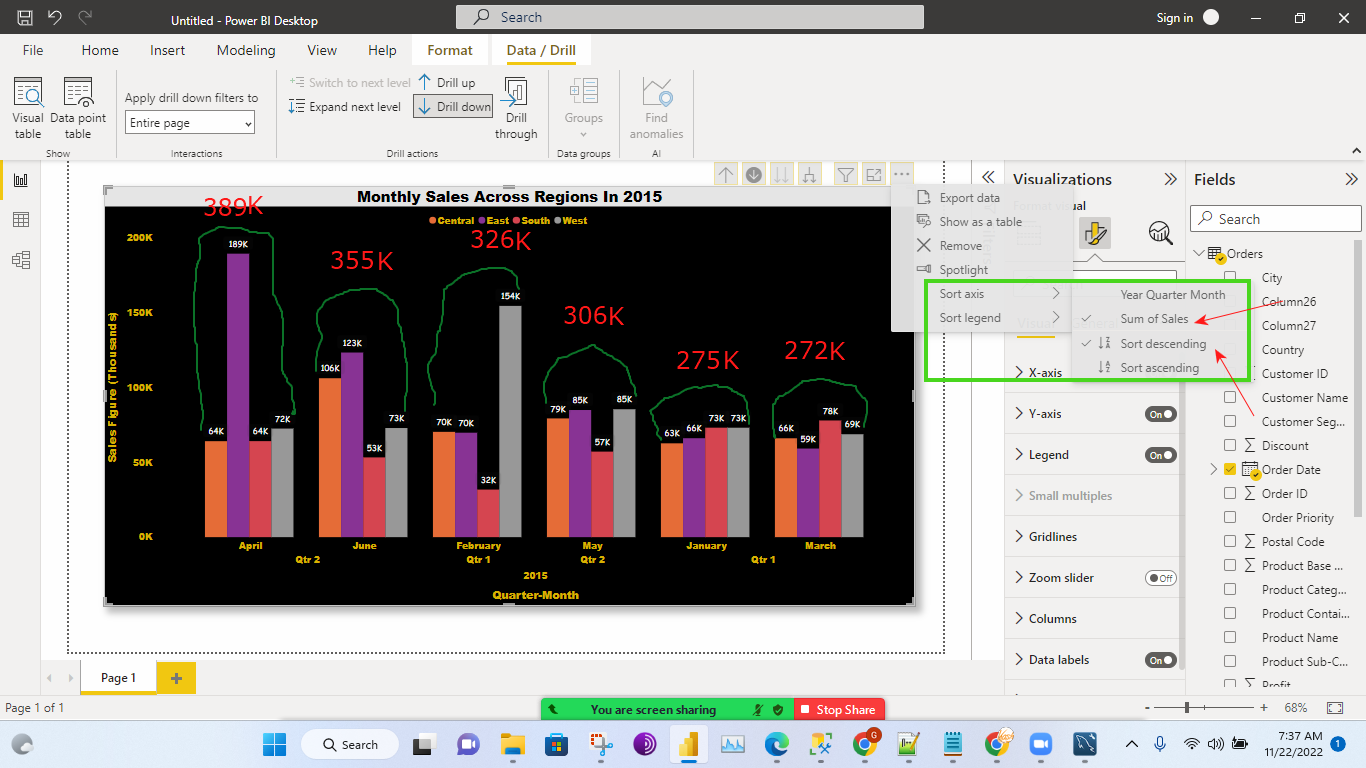This screenshot has width=1366, height=768.
Task: Click the Search box in the title bar
Action: point(690,17)
